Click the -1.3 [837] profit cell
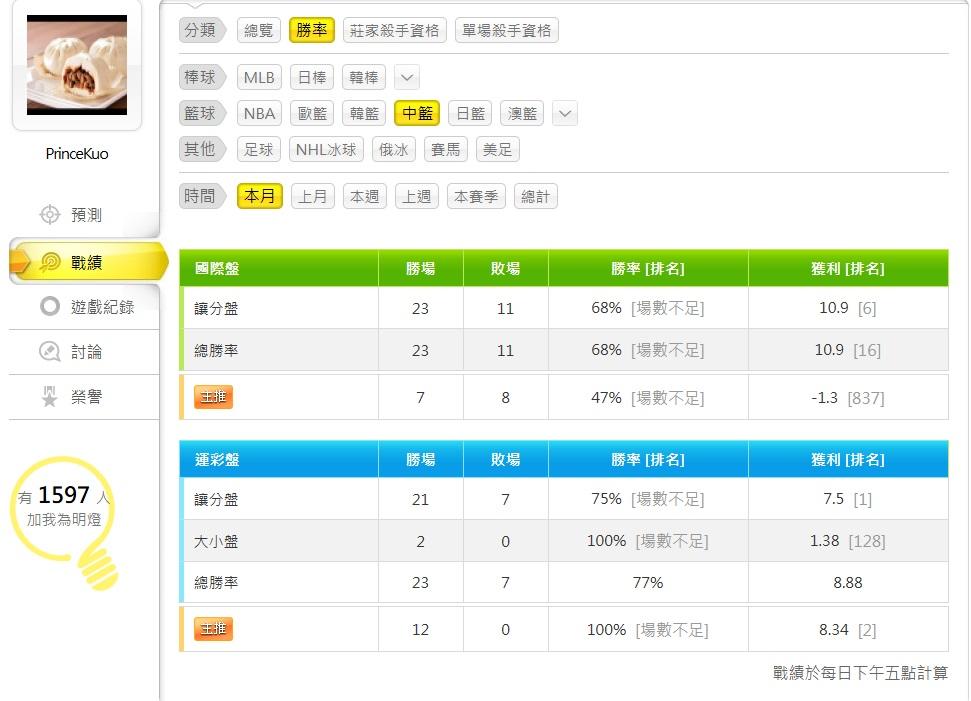The image size is (971, 701). click(848, 398)
